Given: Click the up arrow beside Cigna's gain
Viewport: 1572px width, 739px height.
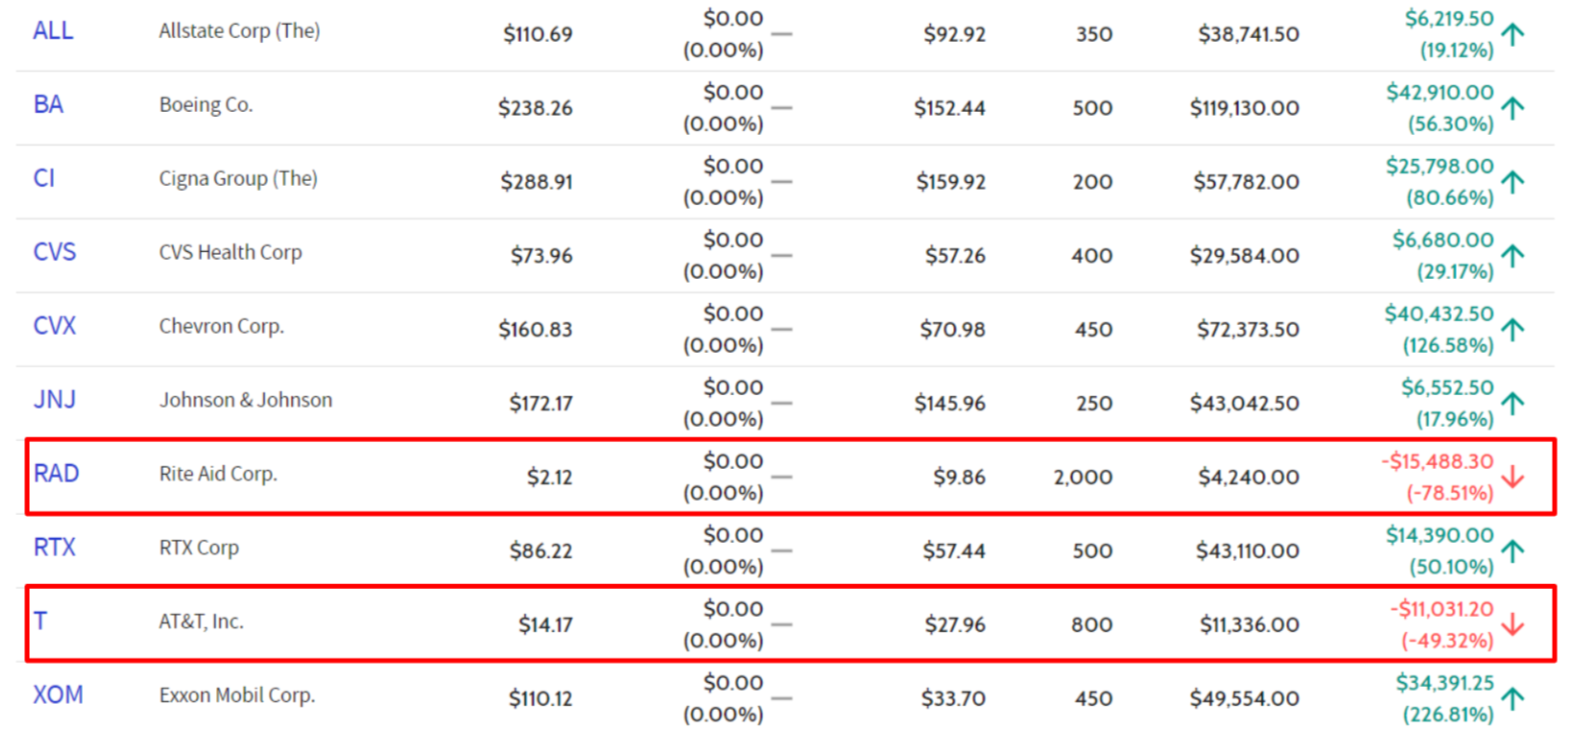Looking at the screenshot, I should pyautogui.click(x=1513, y=182).
